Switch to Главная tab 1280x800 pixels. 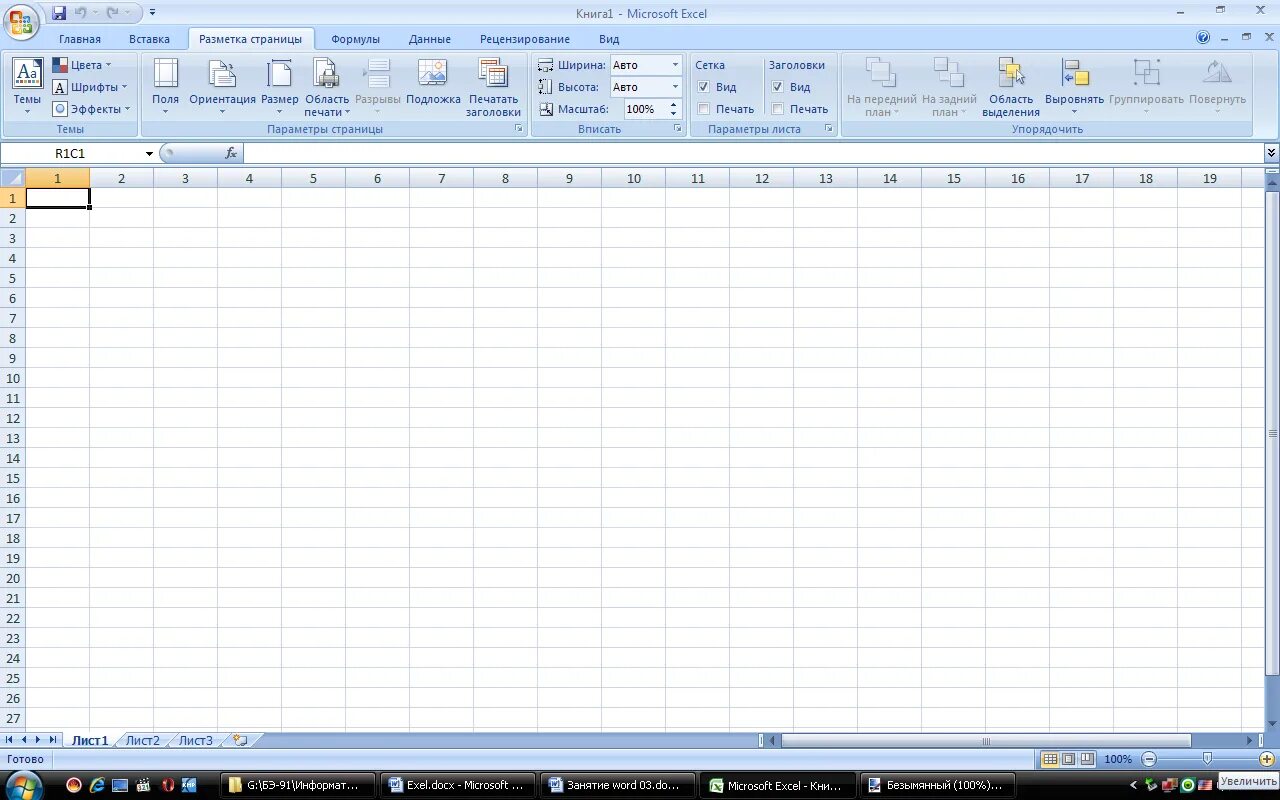[x=80, y=39]
